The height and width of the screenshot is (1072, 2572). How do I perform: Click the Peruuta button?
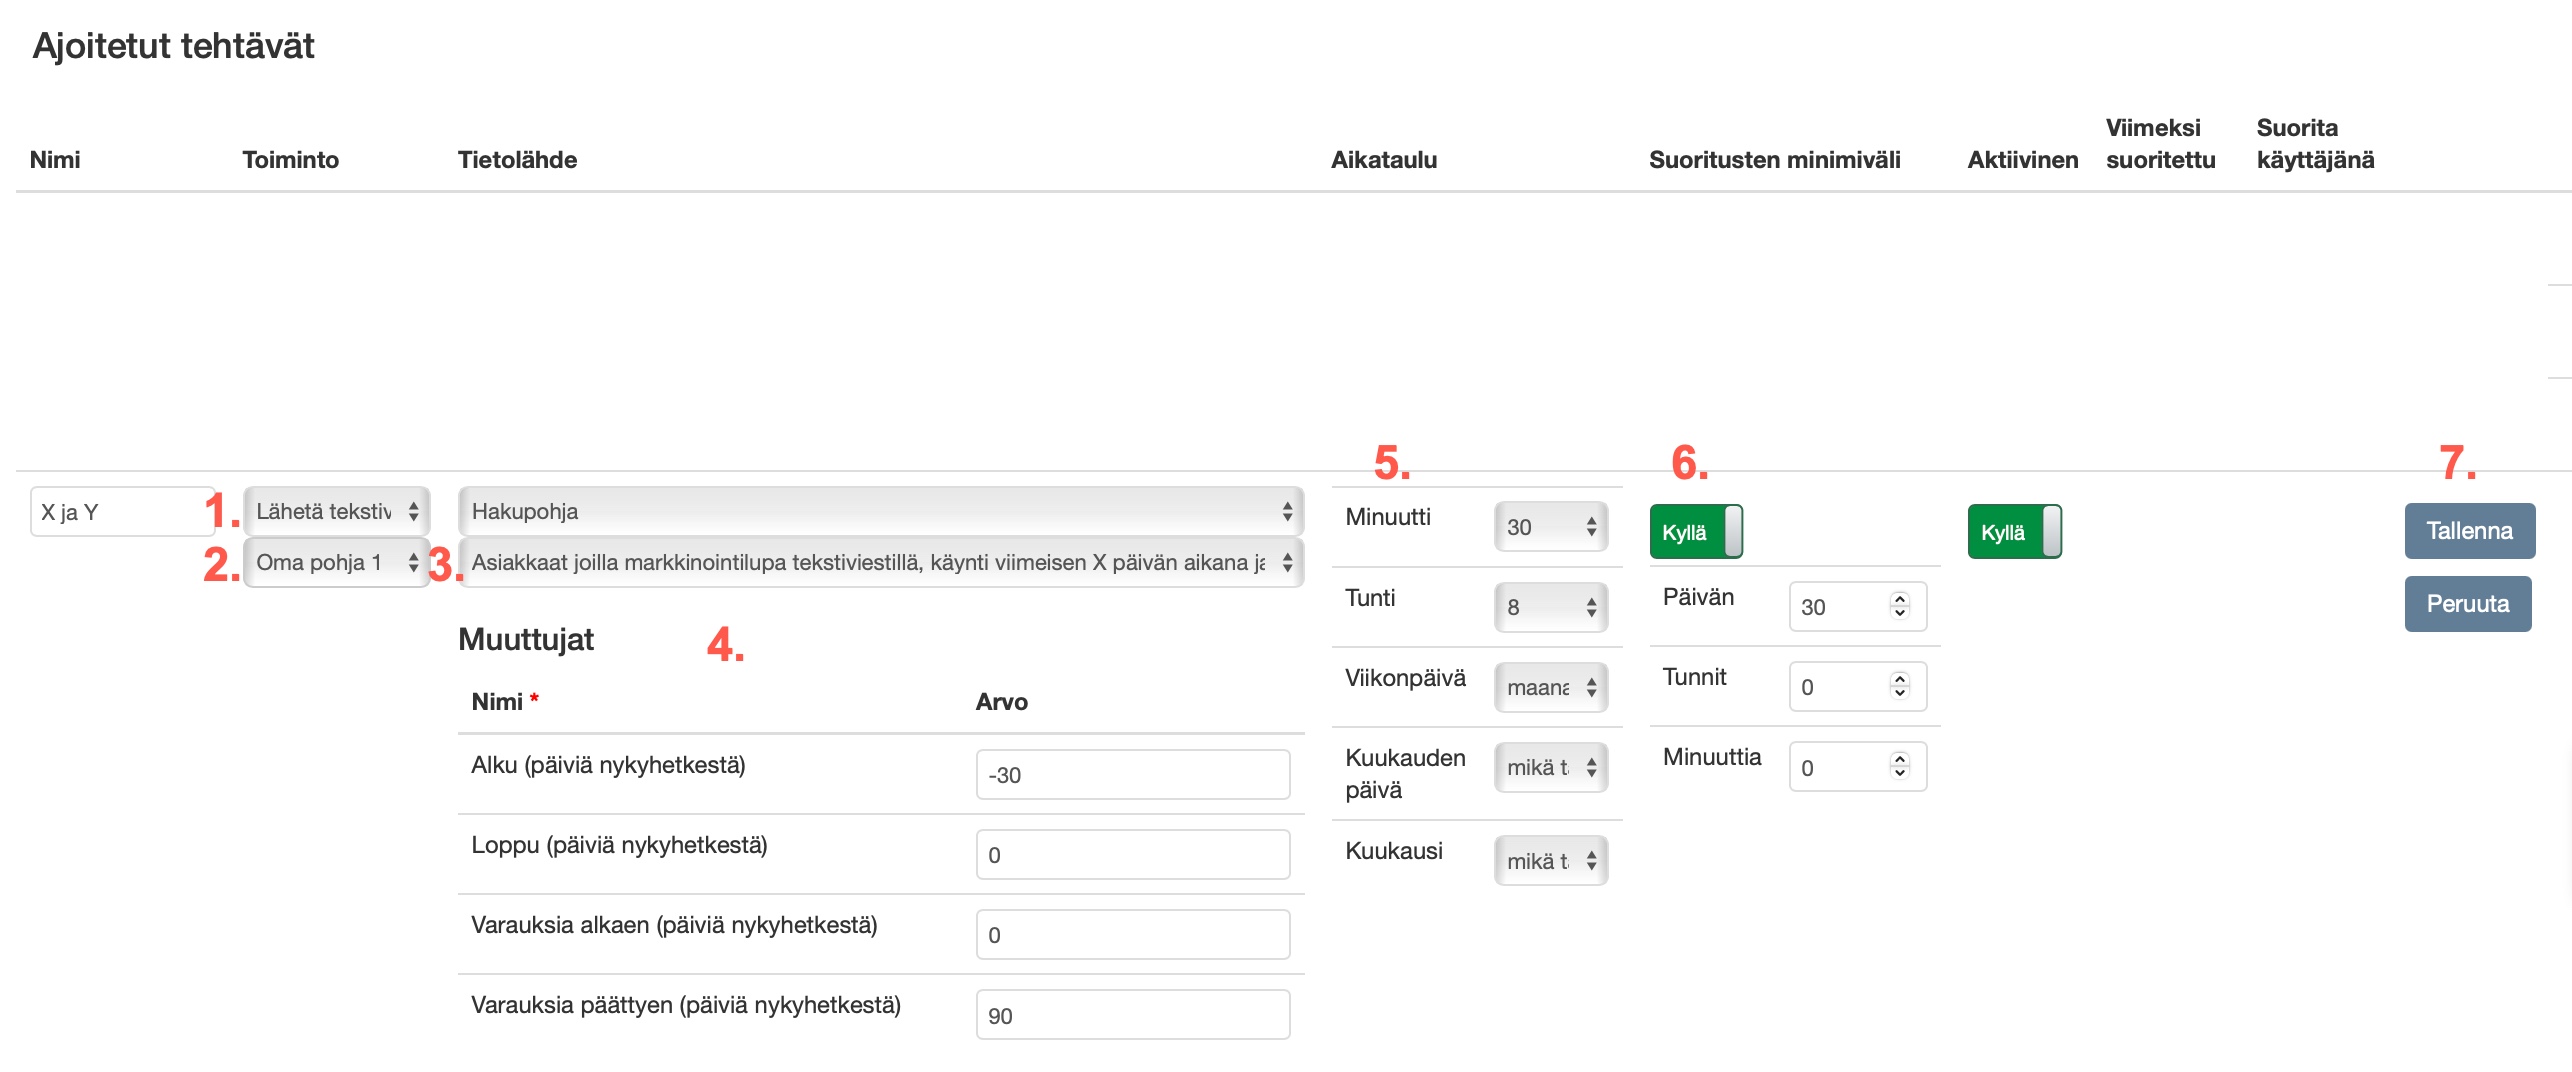click(2467, 604)
